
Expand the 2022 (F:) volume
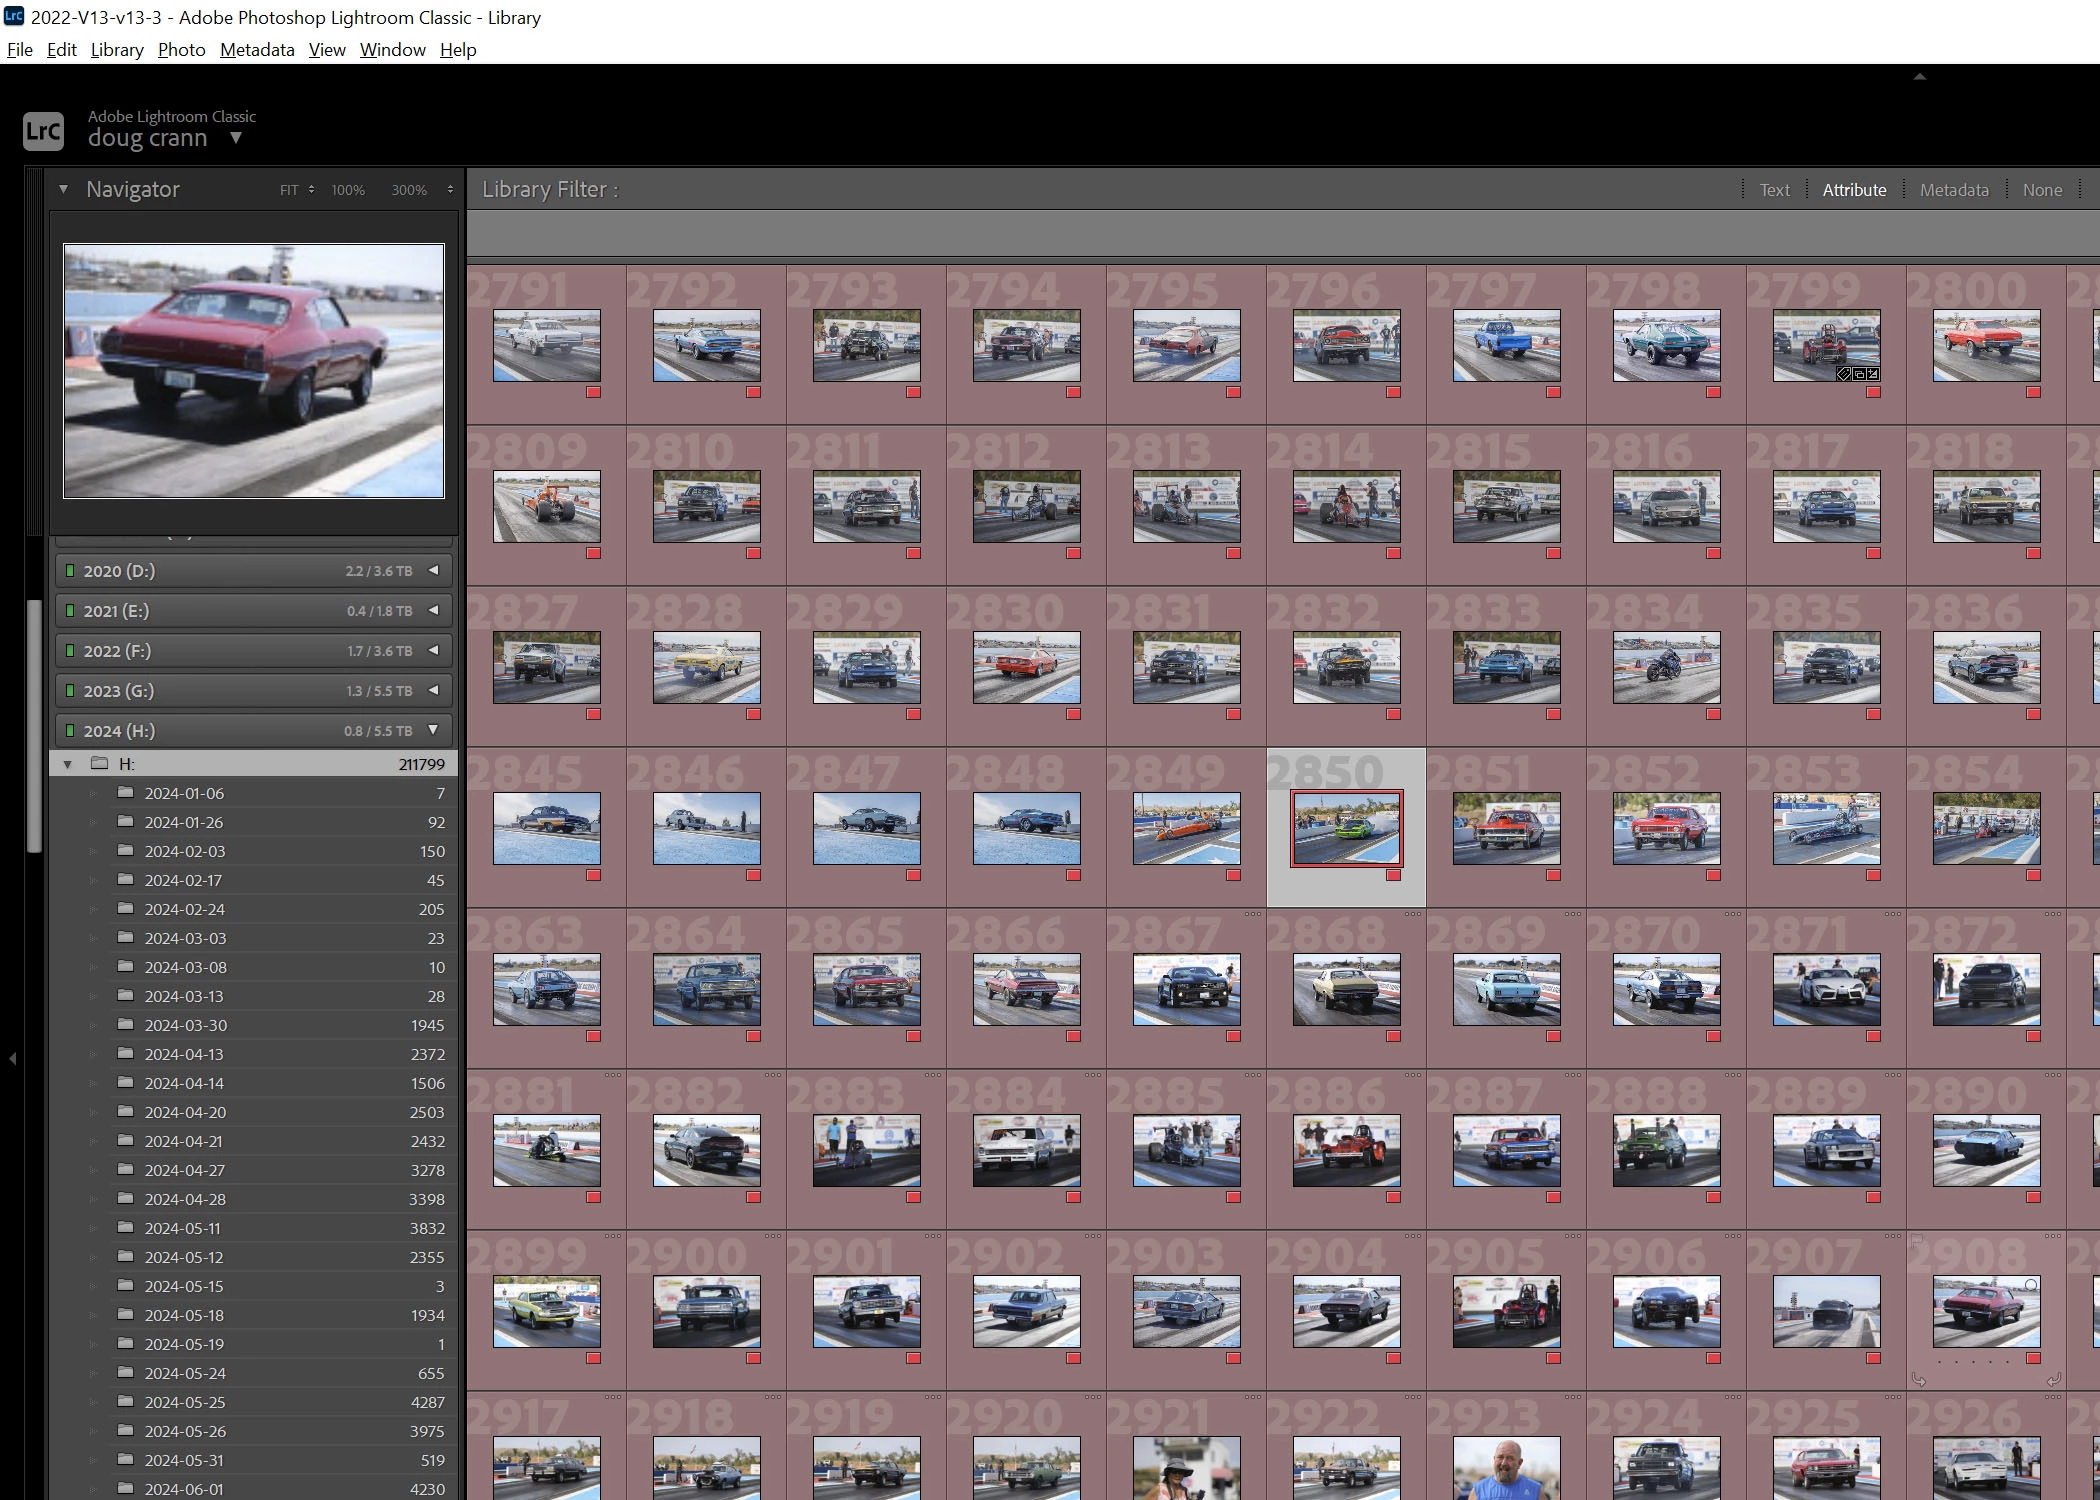(x=433, y=651)
